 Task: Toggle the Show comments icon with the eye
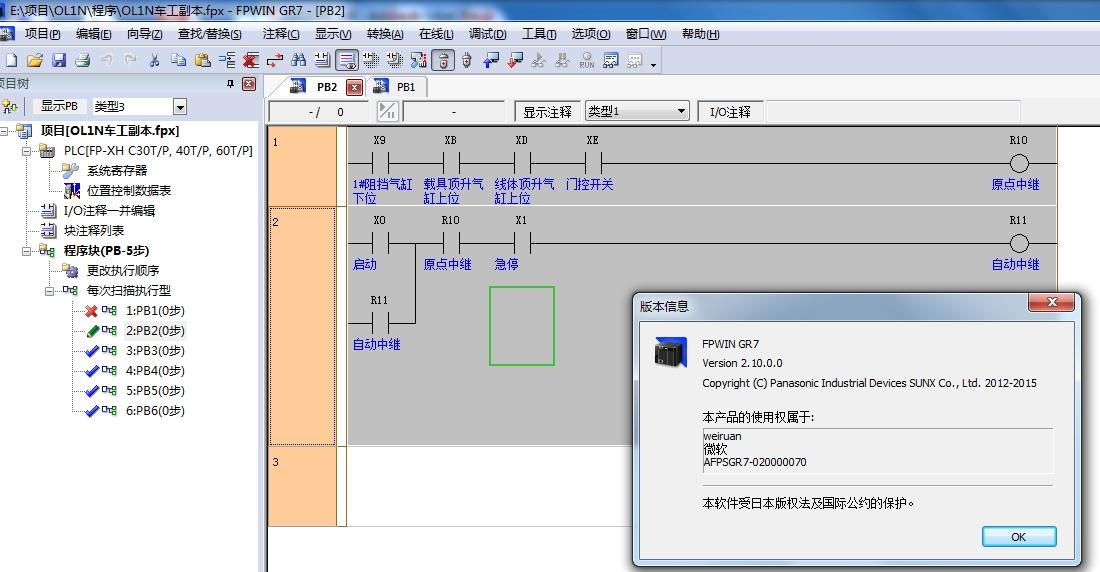click(347, 60)
